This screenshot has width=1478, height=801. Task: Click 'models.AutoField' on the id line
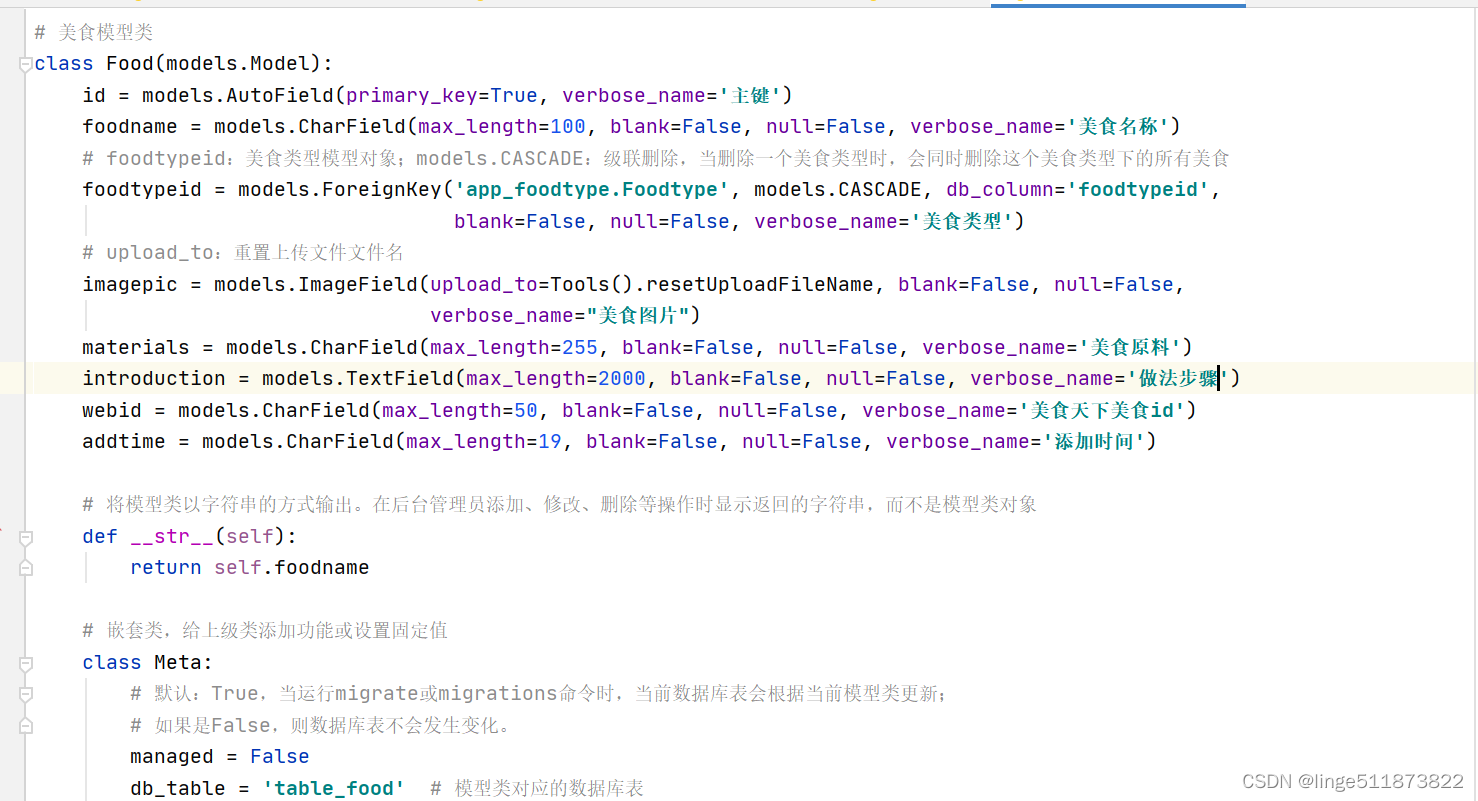tap(238, 95)
